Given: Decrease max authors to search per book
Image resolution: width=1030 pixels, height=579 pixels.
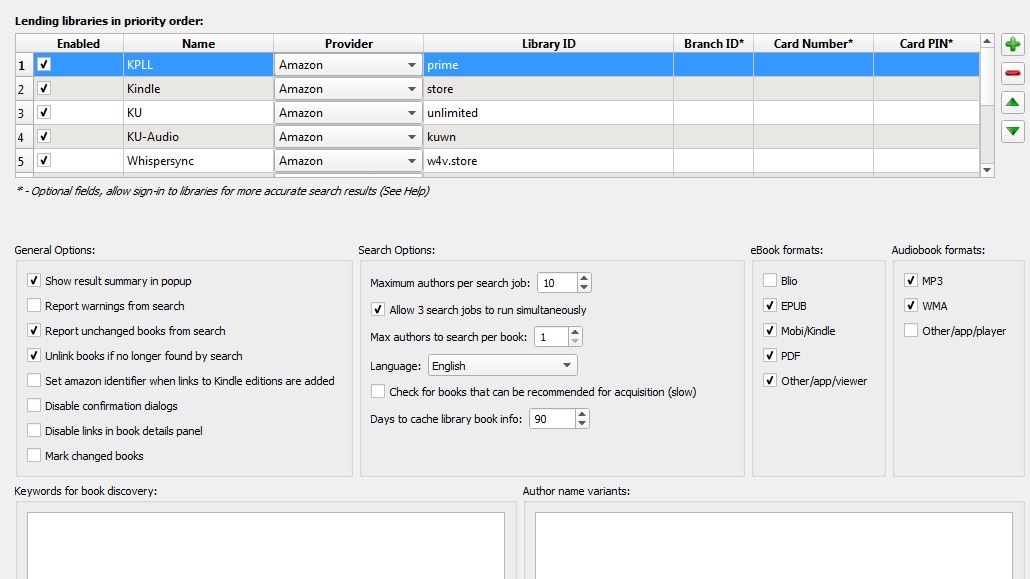Looking at the screenshot, I should click(x=575, y=341).
